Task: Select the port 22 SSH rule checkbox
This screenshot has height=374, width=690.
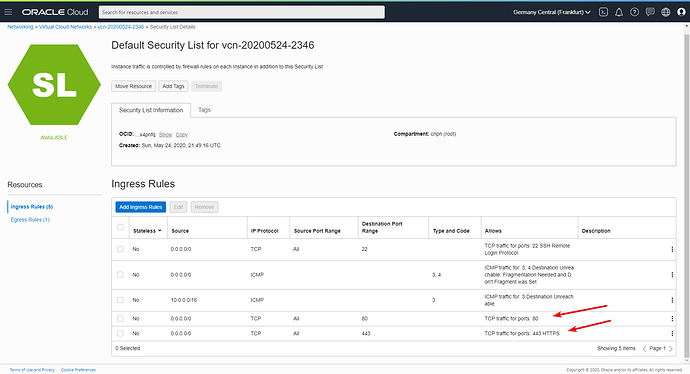Action: [x=120, y=249]
